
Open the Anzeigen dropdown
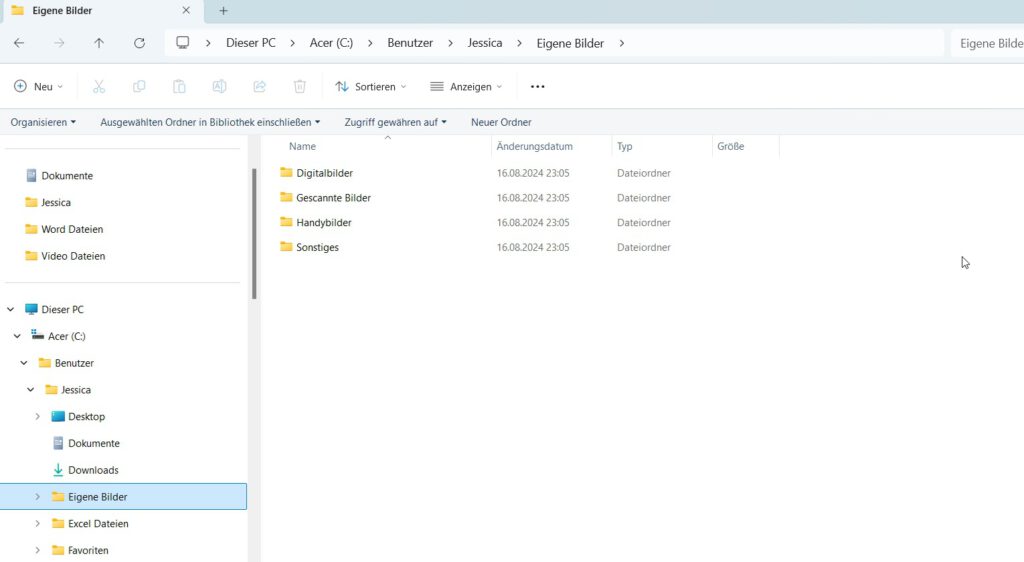click(x=466, y=86)
